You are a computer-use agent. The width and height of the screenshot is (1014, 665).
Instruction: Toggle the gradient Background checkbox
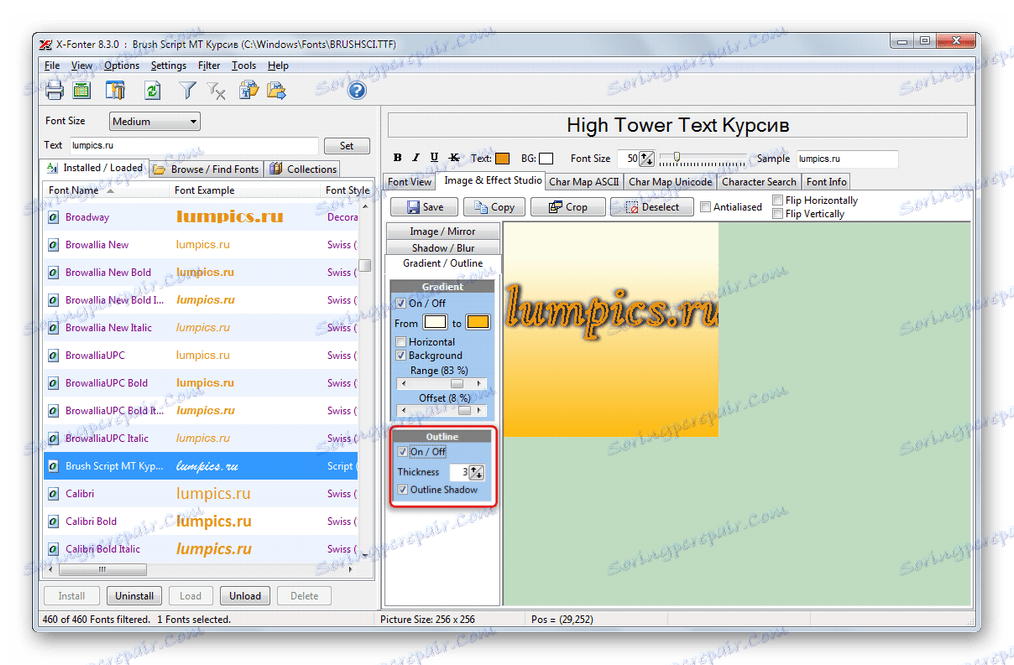tap(401, 356)
